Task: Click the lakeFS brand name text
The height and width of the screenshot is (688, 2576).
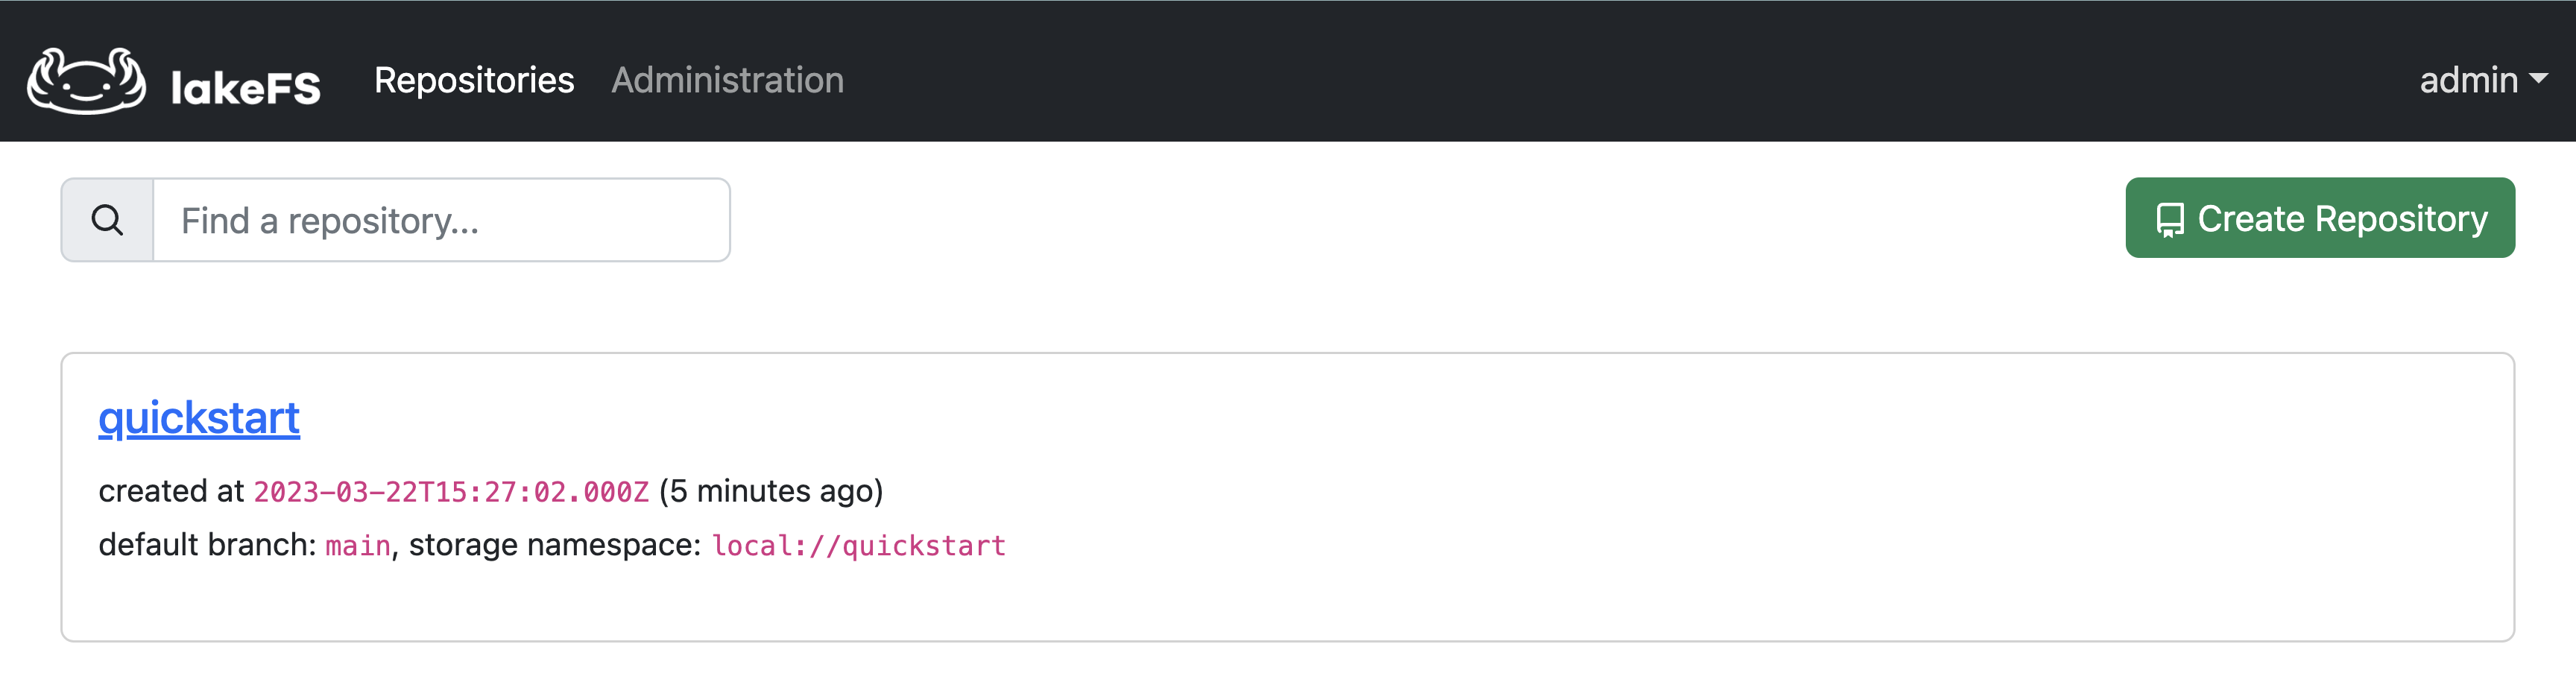Action: point(246,88)
